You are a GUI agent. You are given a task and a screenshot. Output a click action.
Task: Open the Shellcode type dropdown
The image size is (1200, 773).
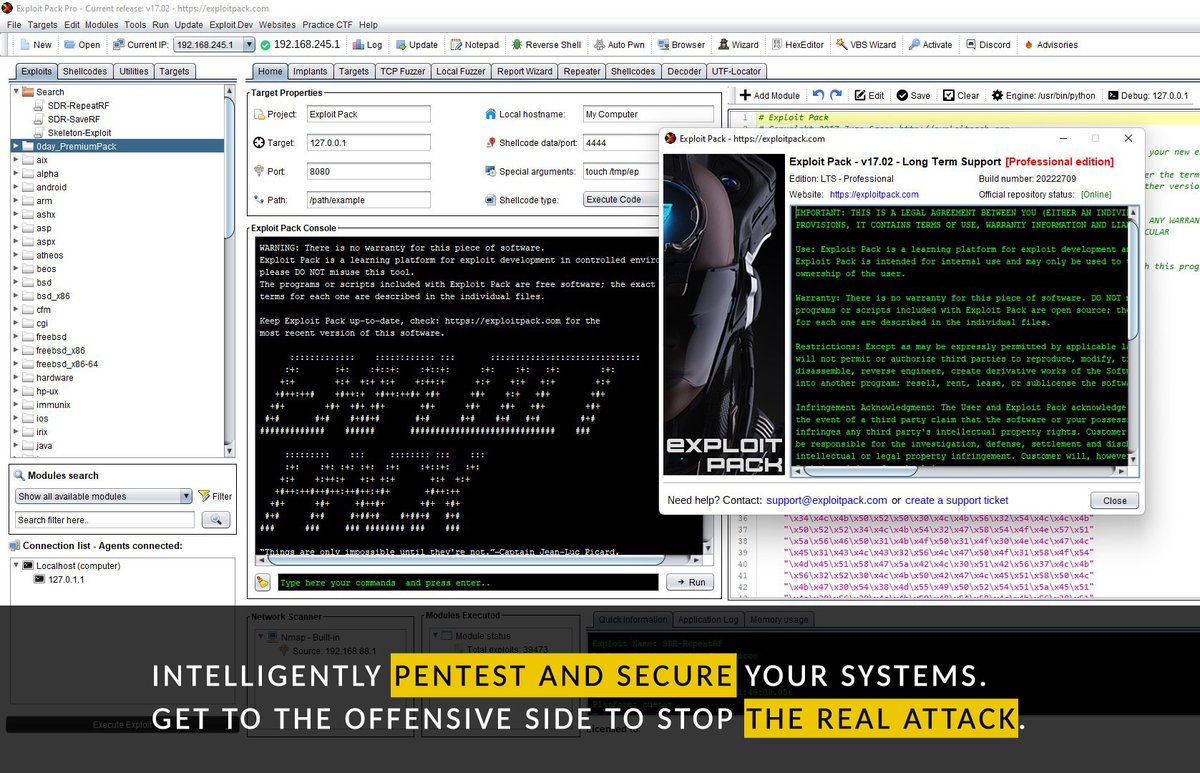(x=620, y=199)
